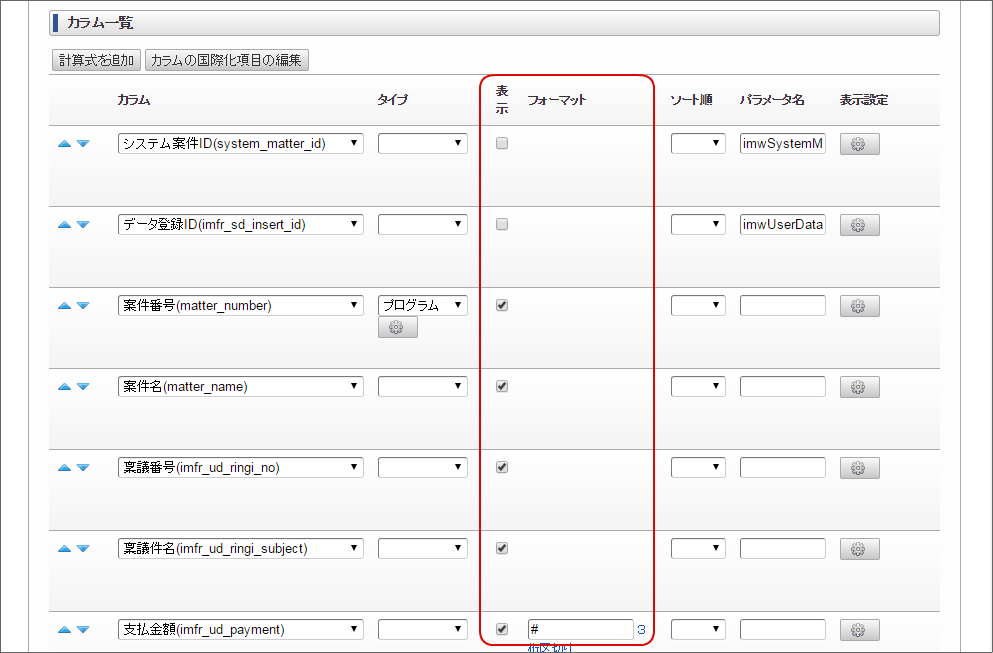Open display settings gear in 案件番号 row
Viewport: 993px width, 653px height.
pyautogui.click(x=859, y=306)
